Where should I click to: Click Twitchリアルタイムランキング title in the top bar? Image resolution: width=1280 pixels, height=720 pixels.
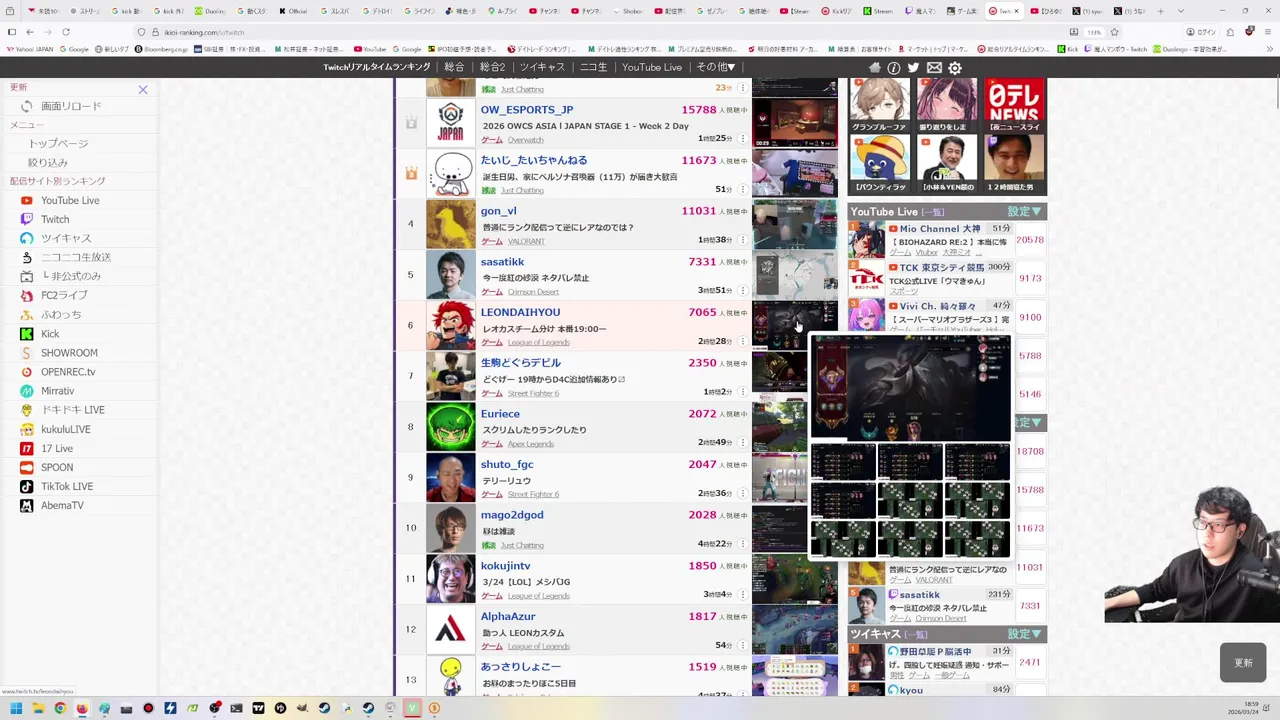pos(376,67)
